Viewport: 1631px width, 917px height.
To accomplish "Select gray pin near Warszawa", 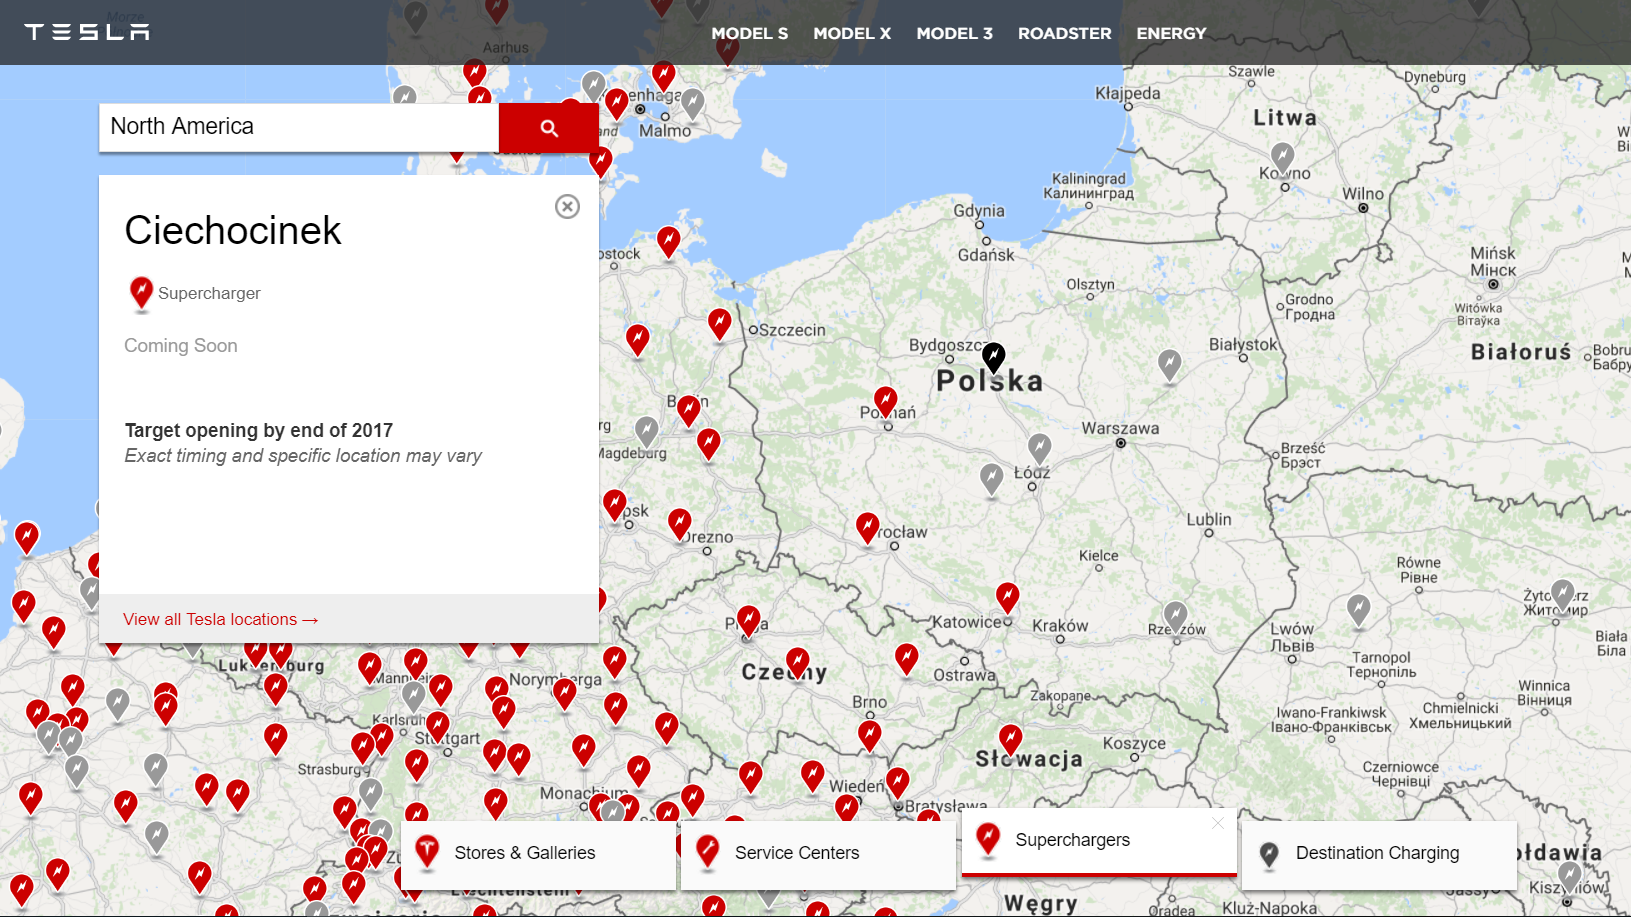I will click(x=1039, y=449).
